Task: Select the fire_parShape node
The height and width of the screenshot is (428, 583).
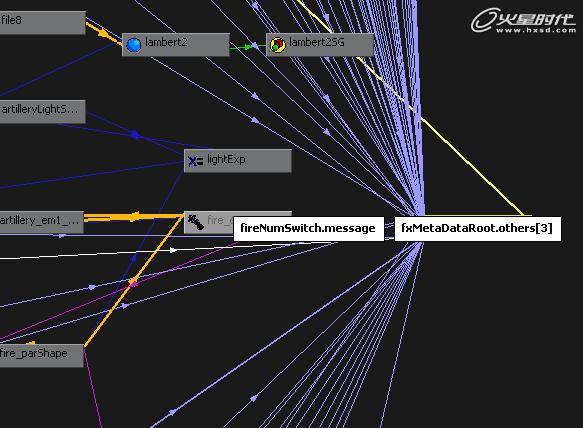Action: pos(42,355)
